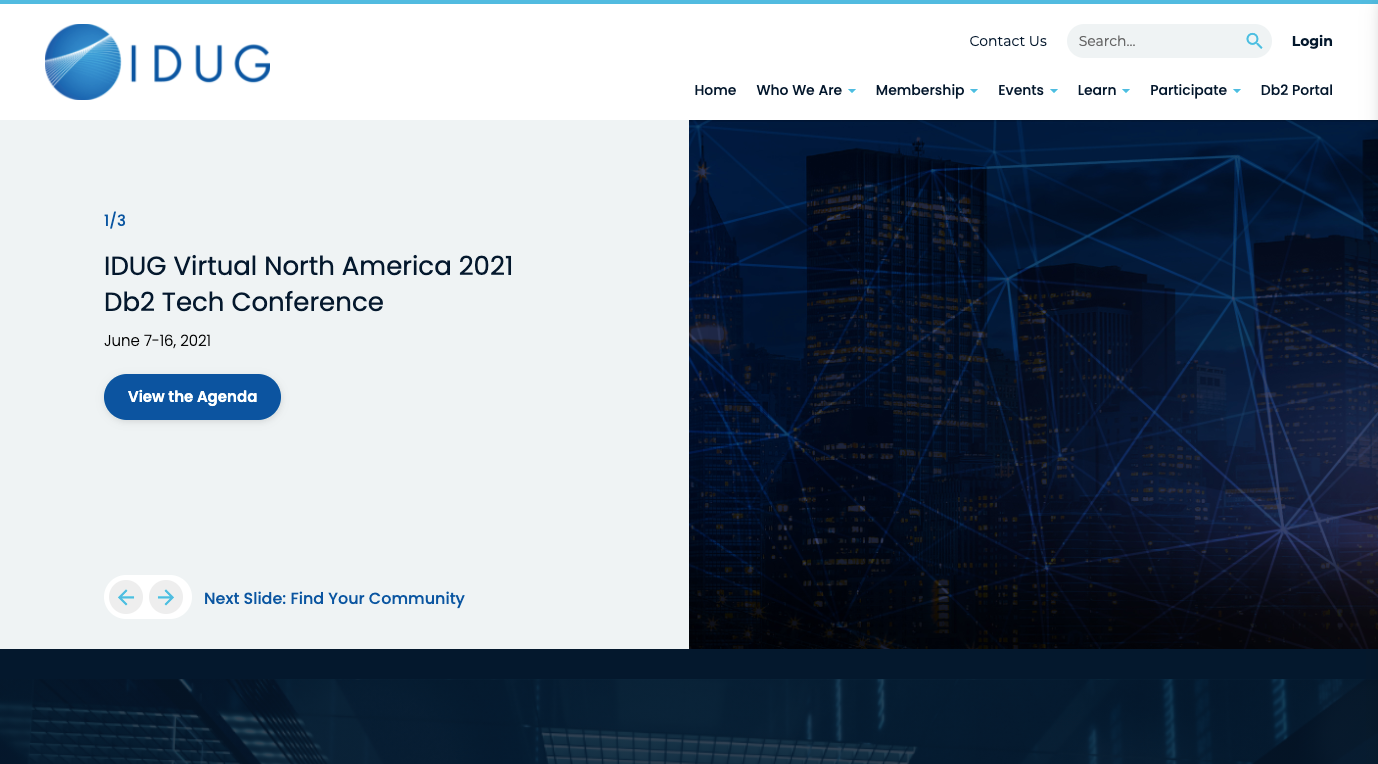Click the June 7-16, 2021 date text
The image size is (1378, 764).
[x=157, y=341]
